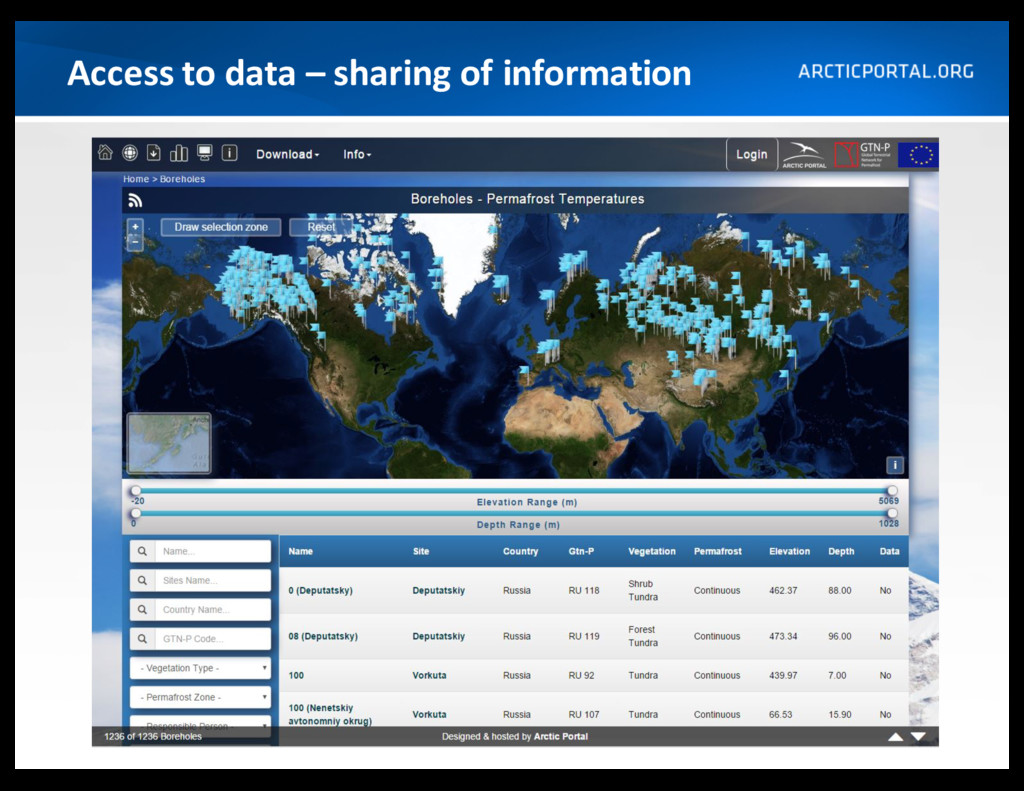The width and height of the screenshot is (1024, 791).
Task: Click the RU 119 code cell
Action: point(583,636)
